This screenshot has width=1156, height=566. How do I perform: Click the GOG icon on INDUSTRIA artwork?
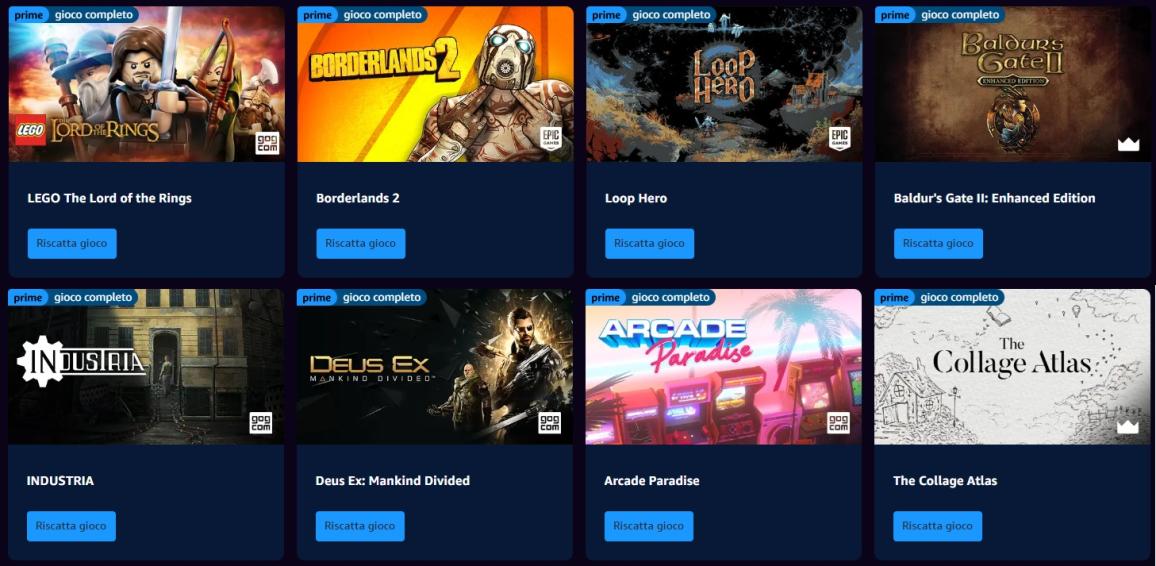click(261, 422)
